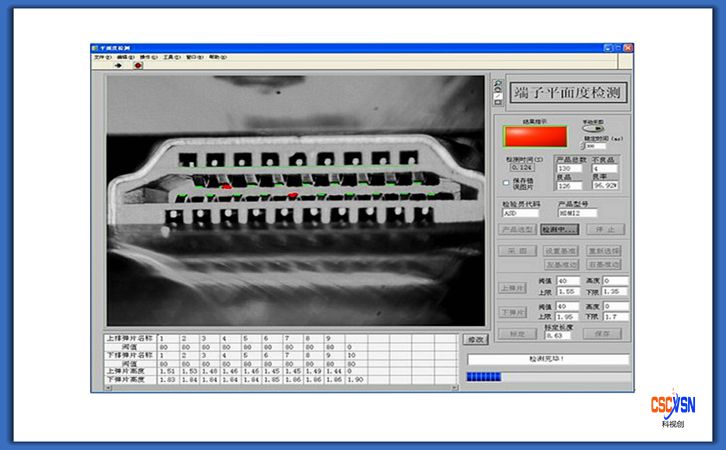Open the 工具 menu
This screenshot has width=726, height=450.
click(x=168, y=57)
